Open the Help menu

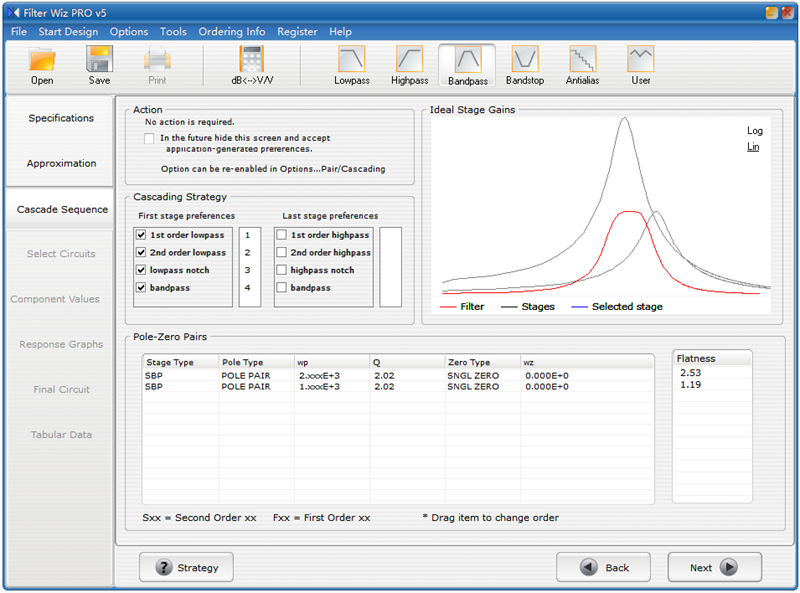(340, 32)
